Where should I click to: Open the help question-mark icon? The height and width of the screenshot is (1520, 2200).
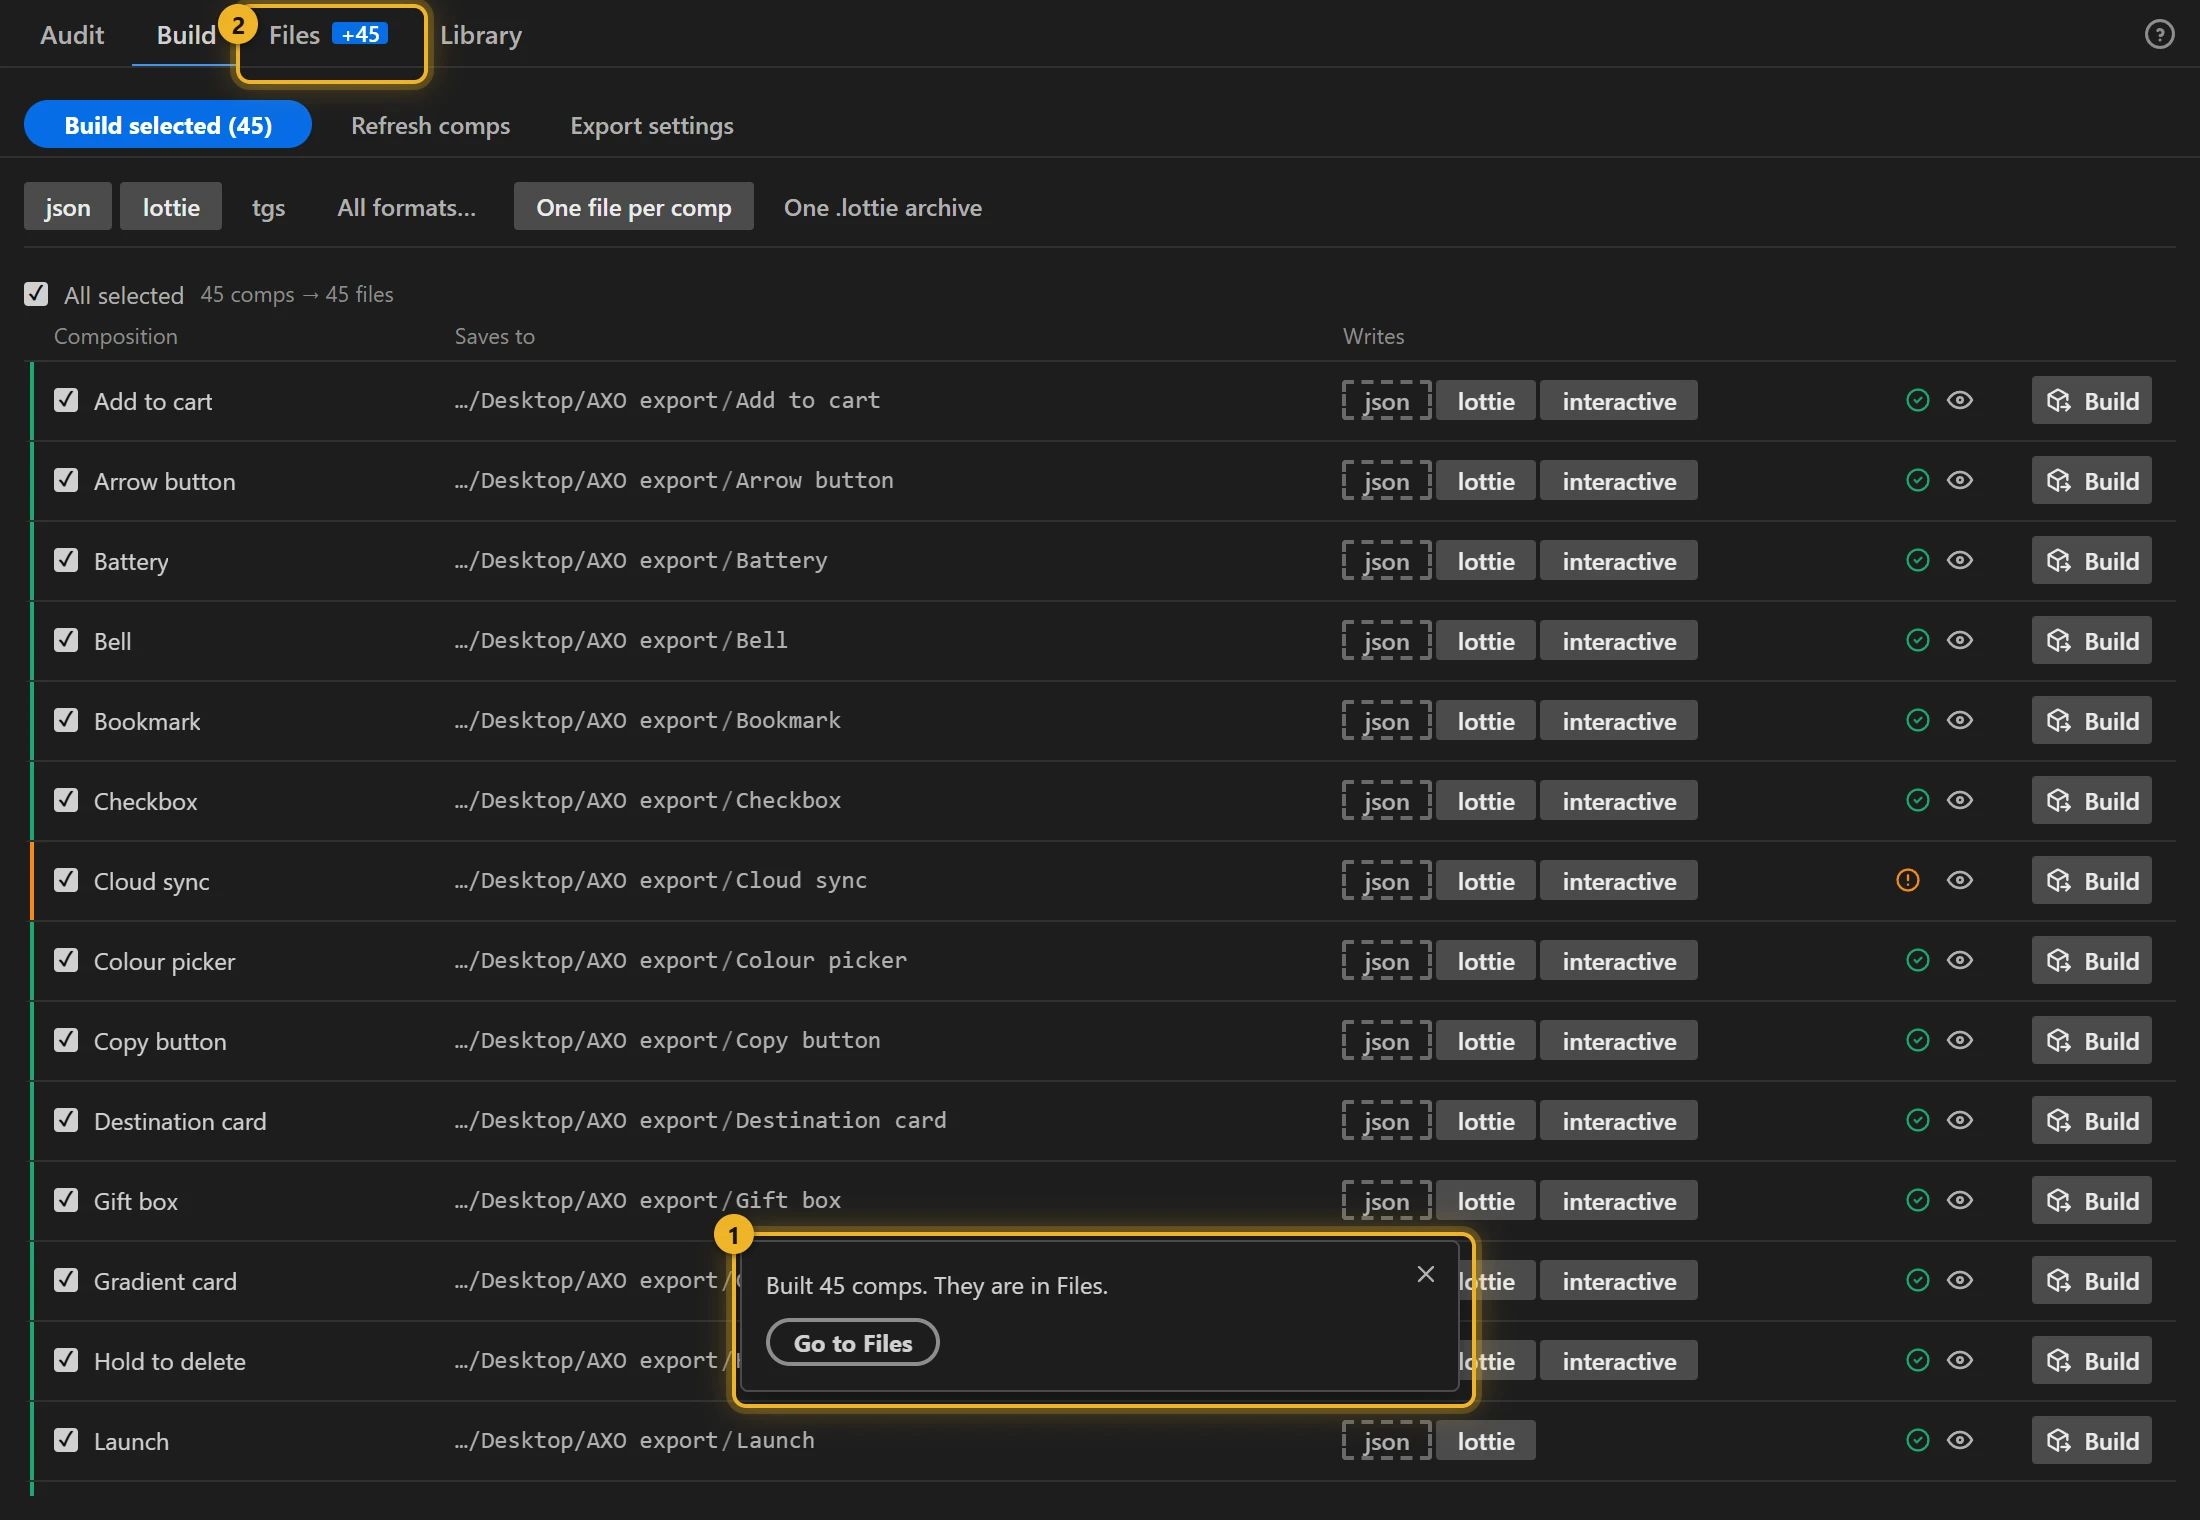point(2159,35)
